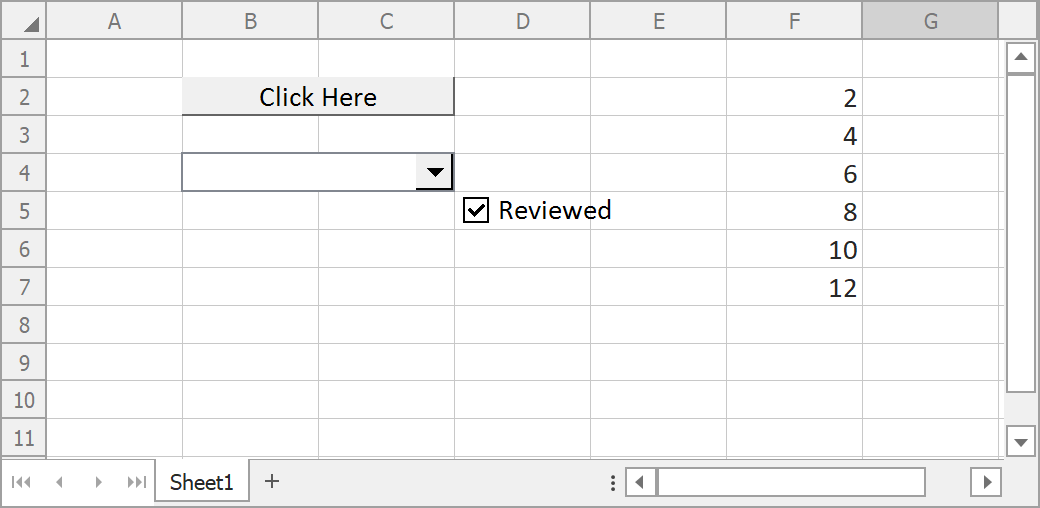Image resolution: width=1040 pixels, height=508 pixels.
Task: Open the combo box dropdown arrow
Action: click(x=434, y=172)
